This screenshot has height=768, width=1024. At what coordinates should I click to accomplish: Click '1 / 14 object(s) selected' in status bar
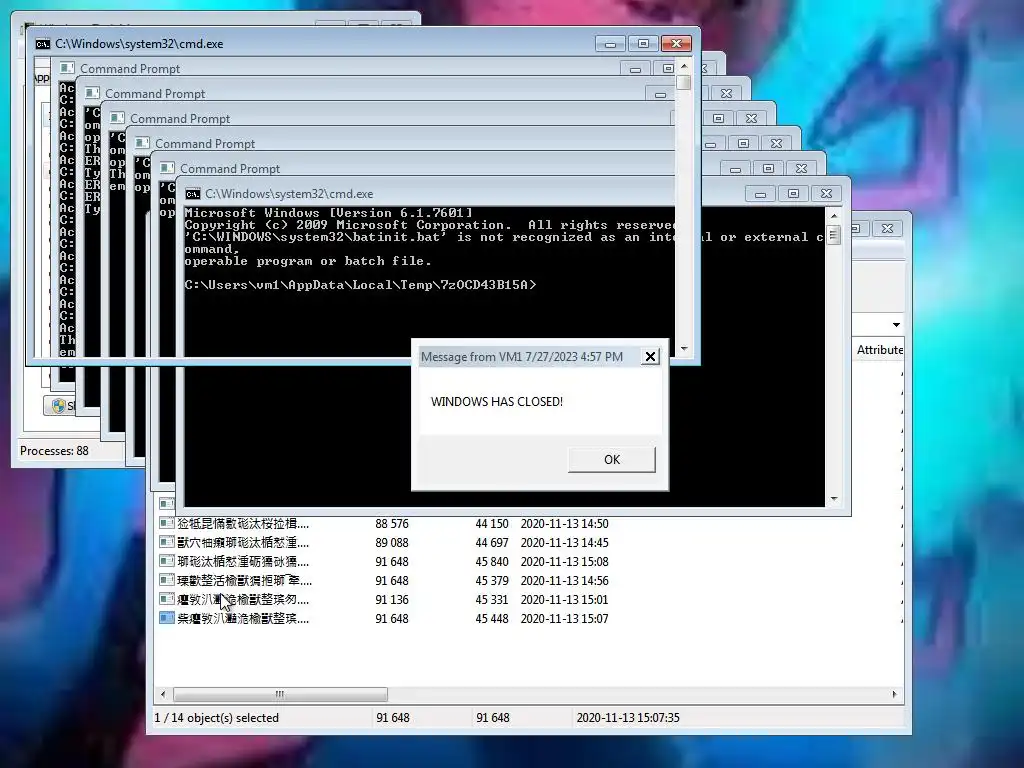point(216,718)
